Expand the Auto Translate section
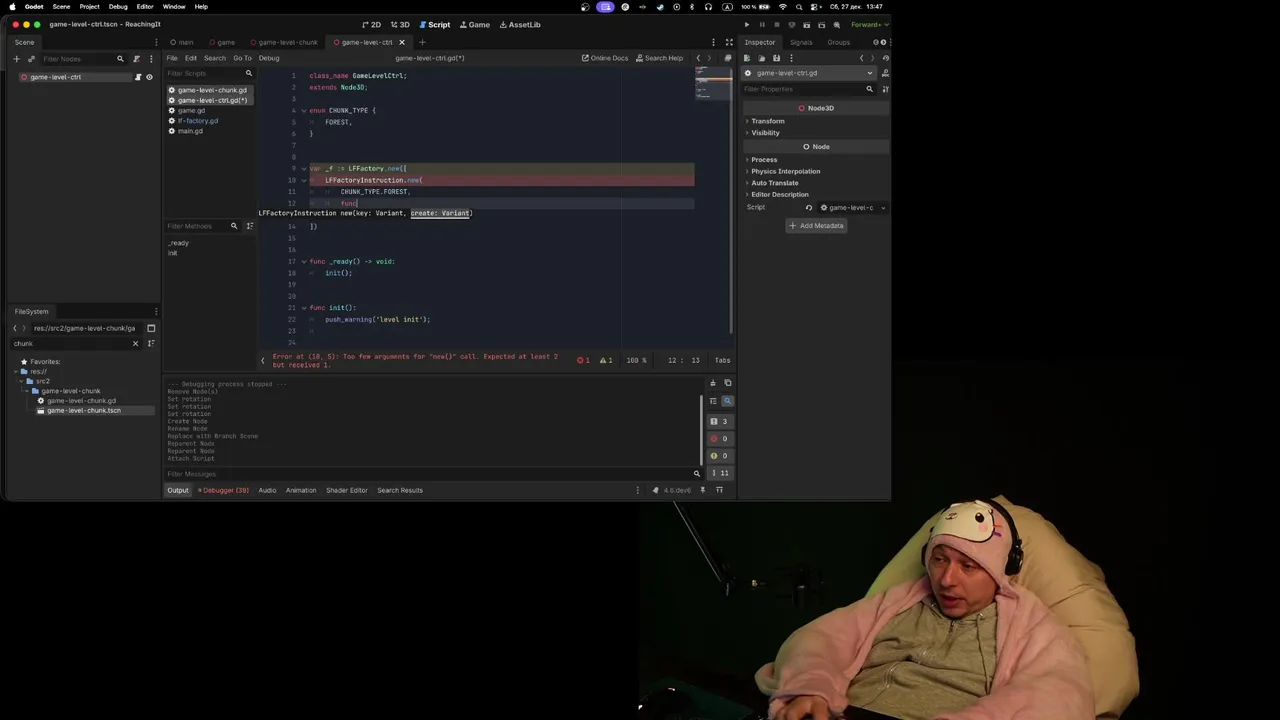1280x720 pixels. tap(774, 183)
